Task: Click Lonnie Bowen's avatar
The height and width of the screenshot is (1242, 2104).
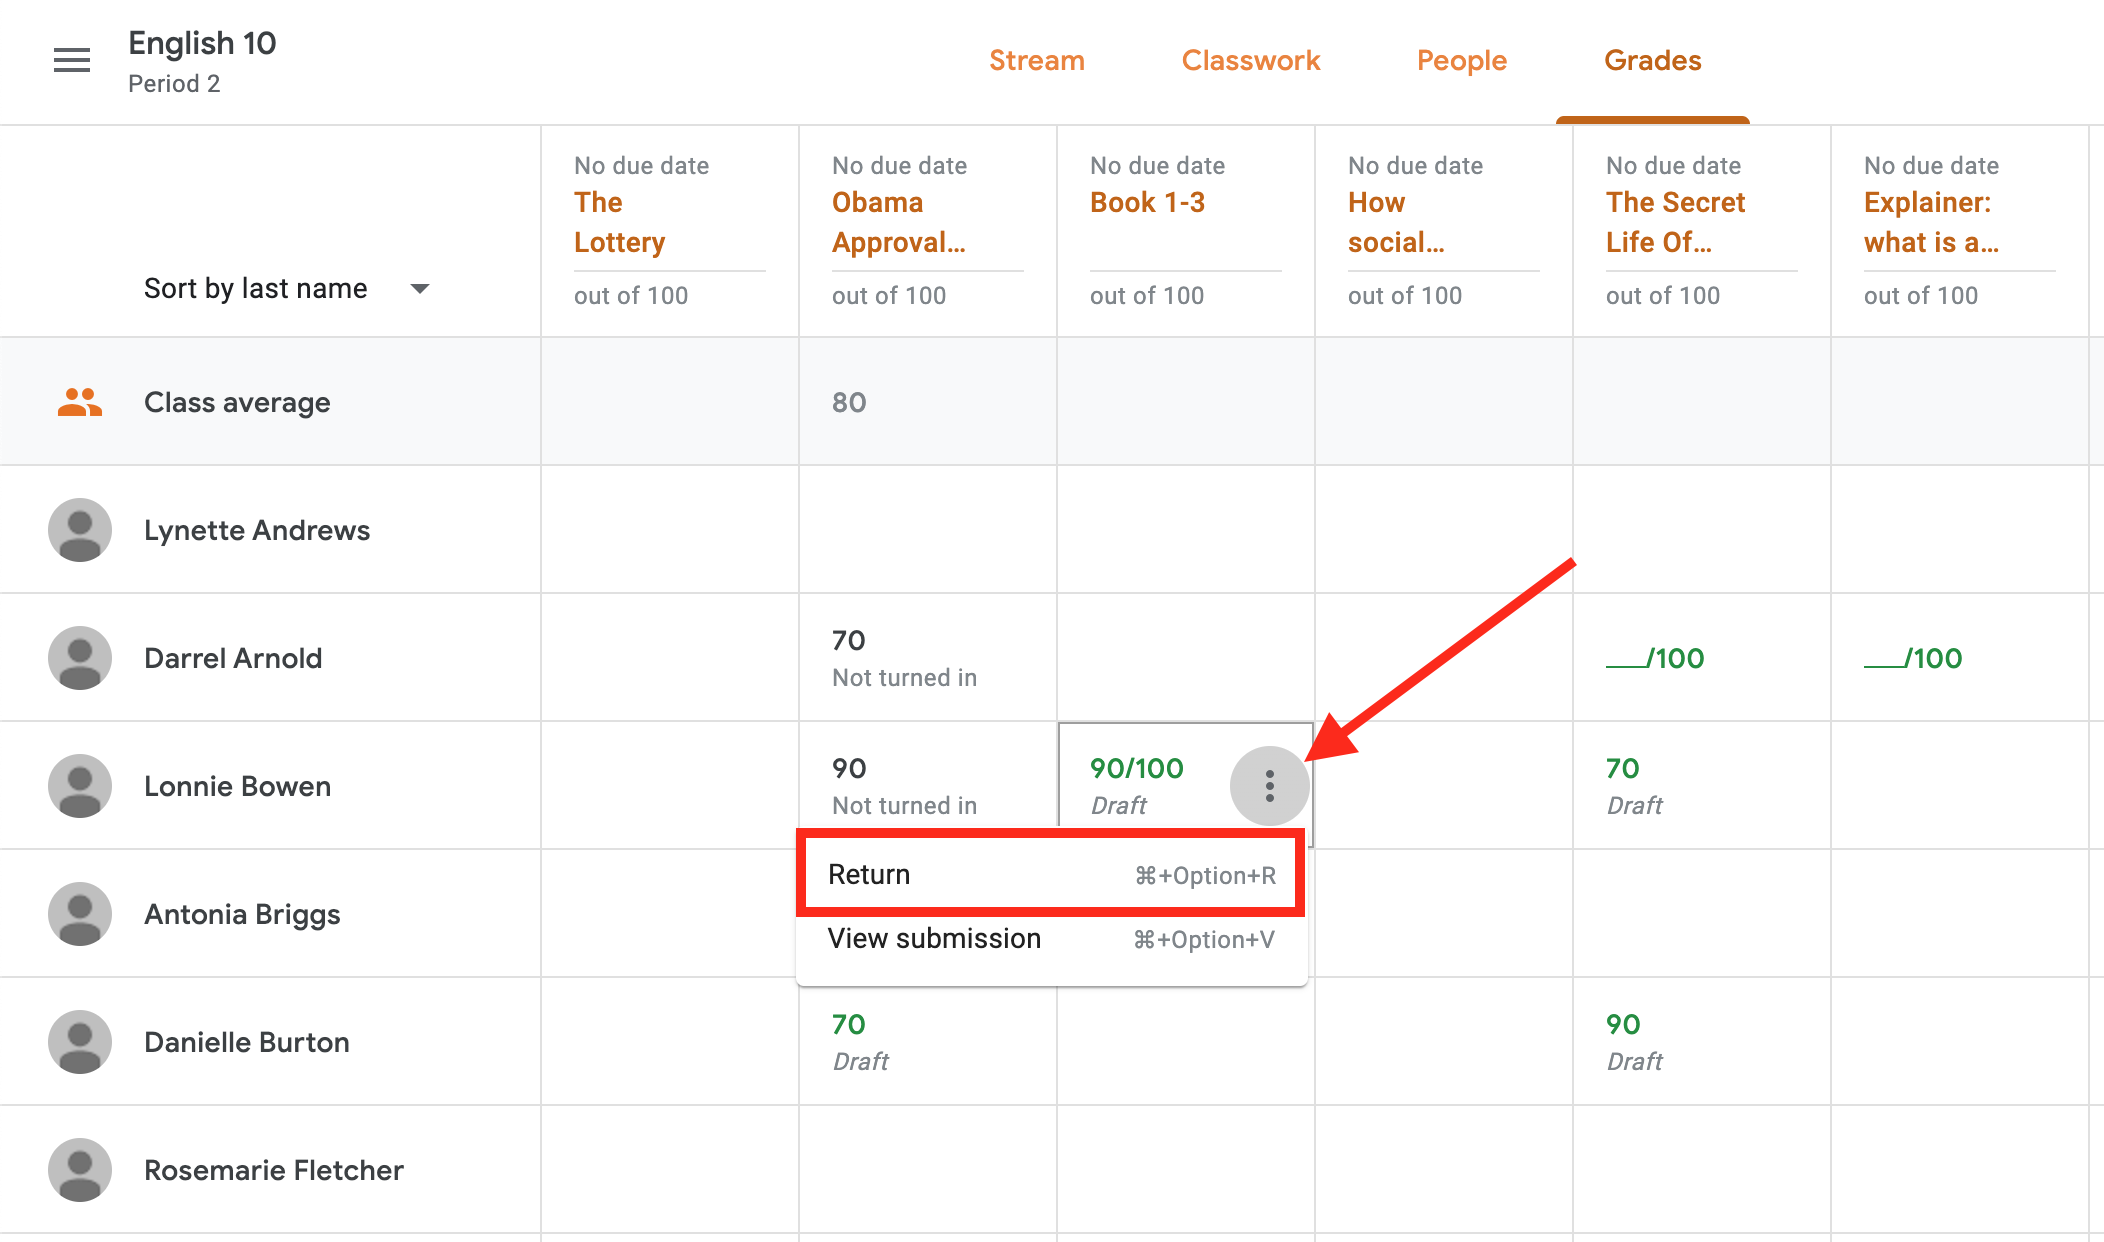Action: [80, 786]
